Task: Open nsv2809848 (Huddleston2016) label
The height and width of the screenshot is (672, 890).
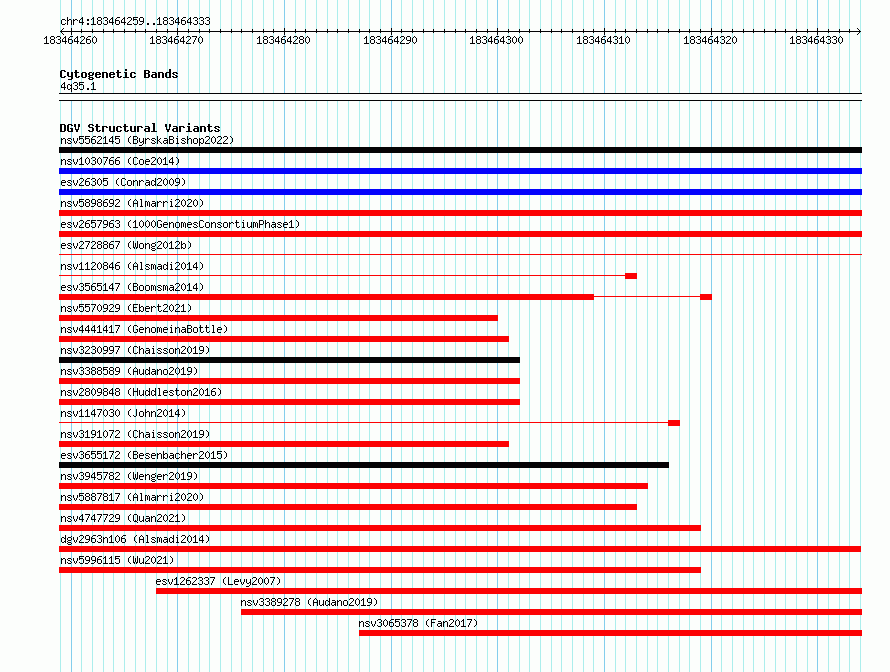Action: tap(141, 392)
